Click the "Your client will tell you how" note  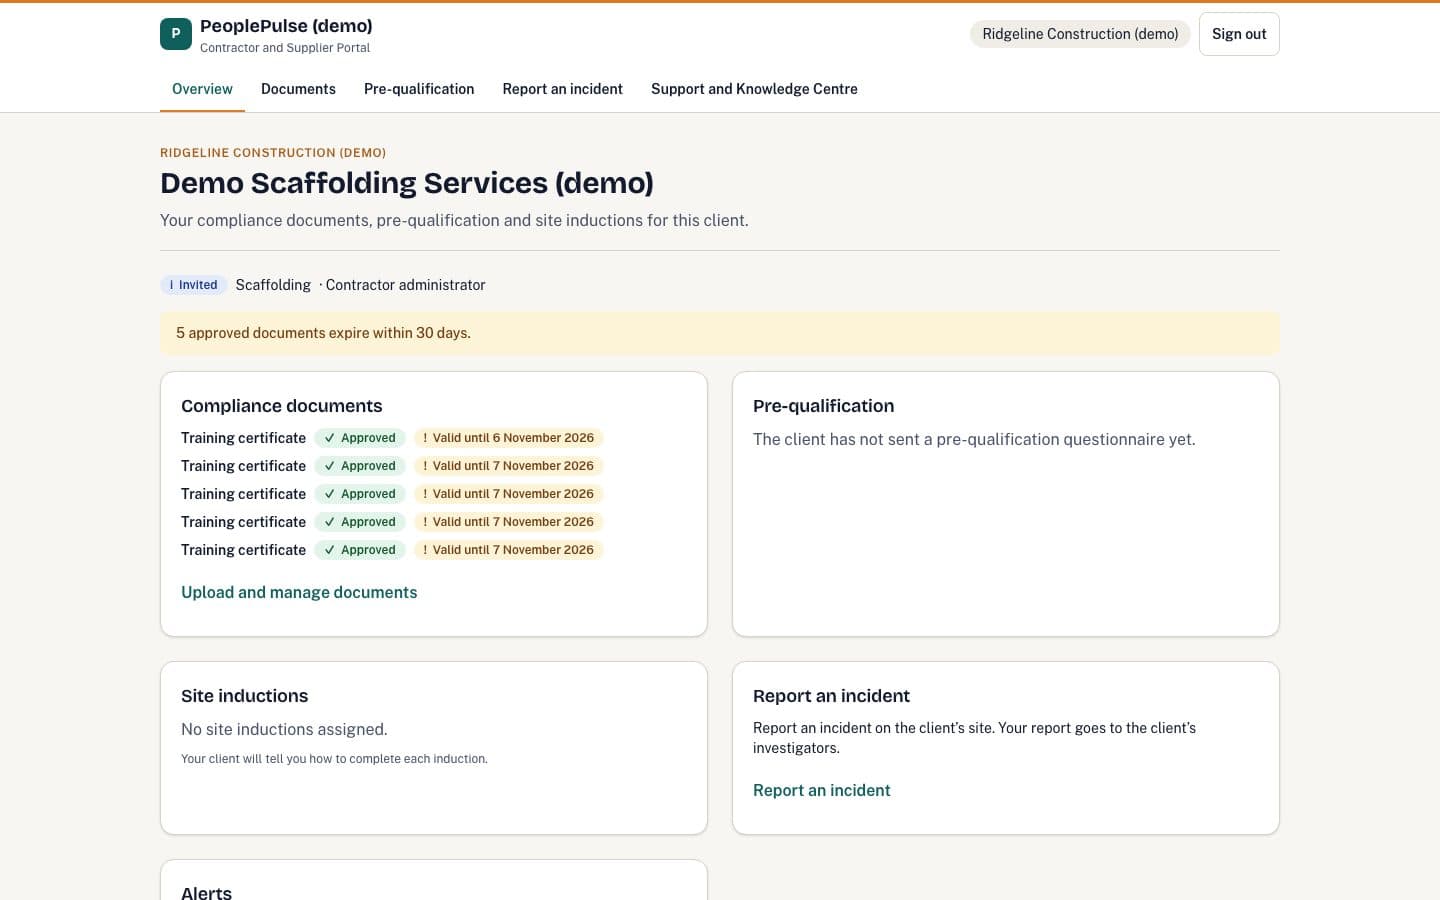pyautogui.click(x=334, y=759)
